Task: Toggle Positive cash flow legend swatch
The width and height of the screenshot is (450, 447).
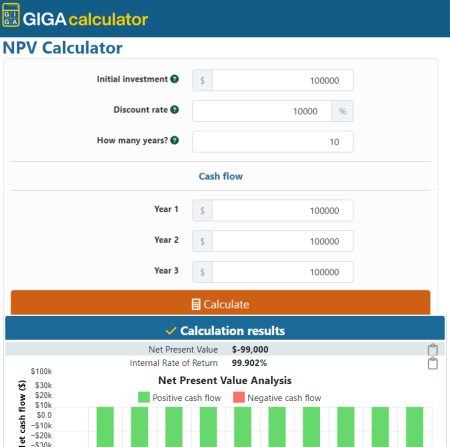Action: click(144, 397)
